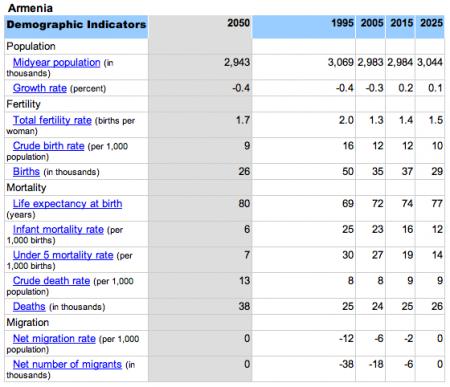450x387 pixels.
Task: Click the Demographic Indicators header cell
Action: pyautogui.click(x=76, y=27)
